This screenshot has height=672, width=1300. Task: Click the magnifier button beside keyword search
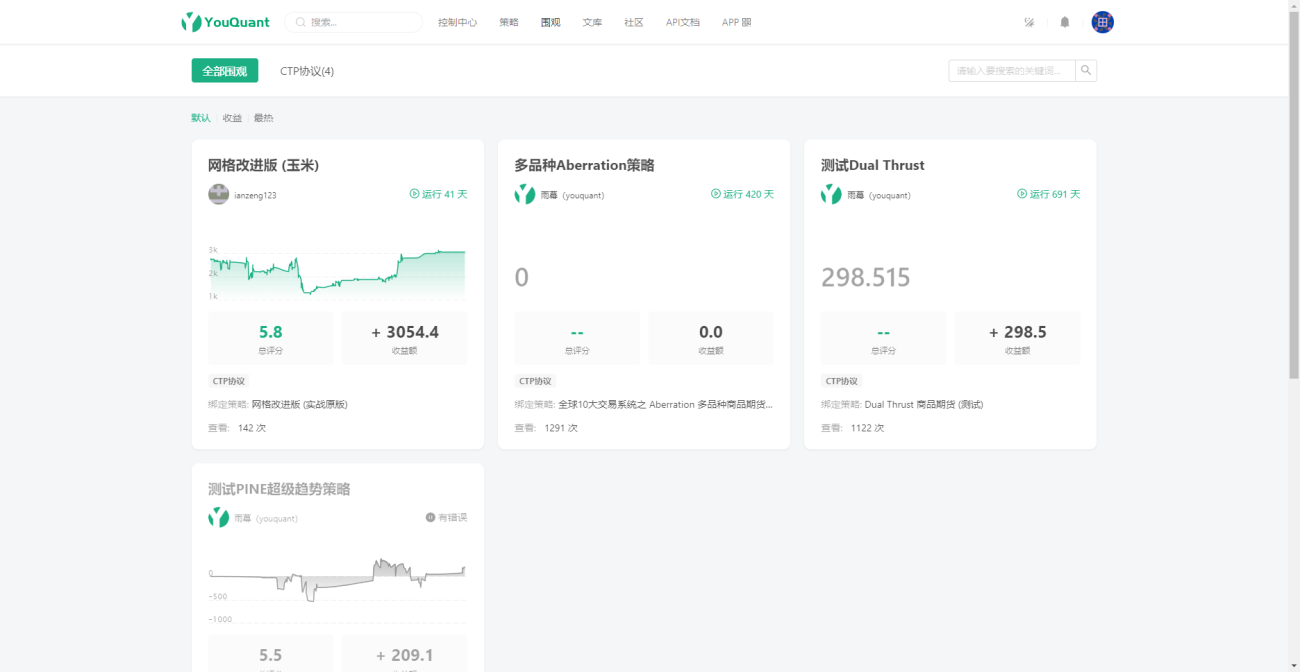tap(1086, 71)
